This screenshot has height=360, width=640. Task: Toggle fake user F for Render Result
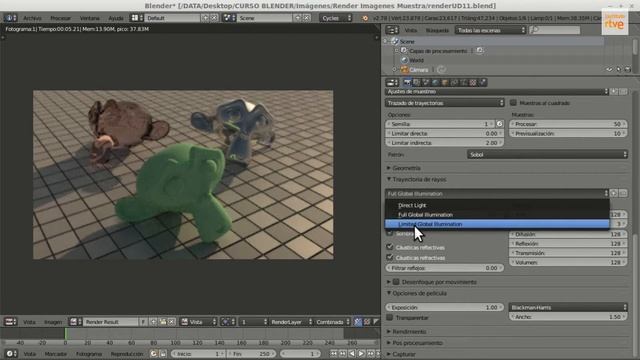[x=143, y=322]
